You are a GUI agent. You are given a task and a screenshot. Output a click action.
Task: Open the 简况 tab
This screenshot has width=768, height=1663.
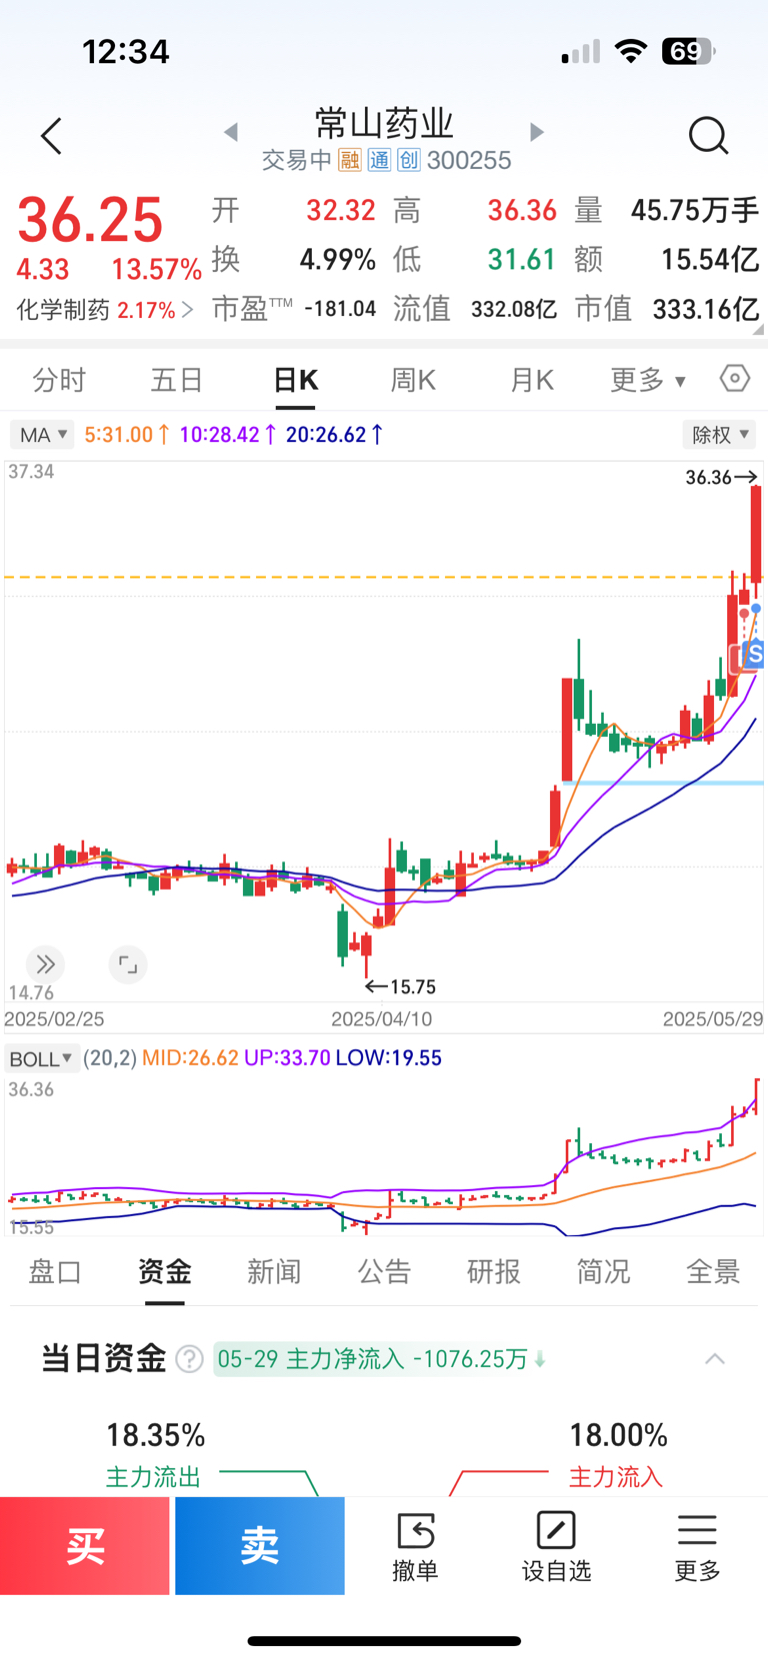[x=603, y=1272]
